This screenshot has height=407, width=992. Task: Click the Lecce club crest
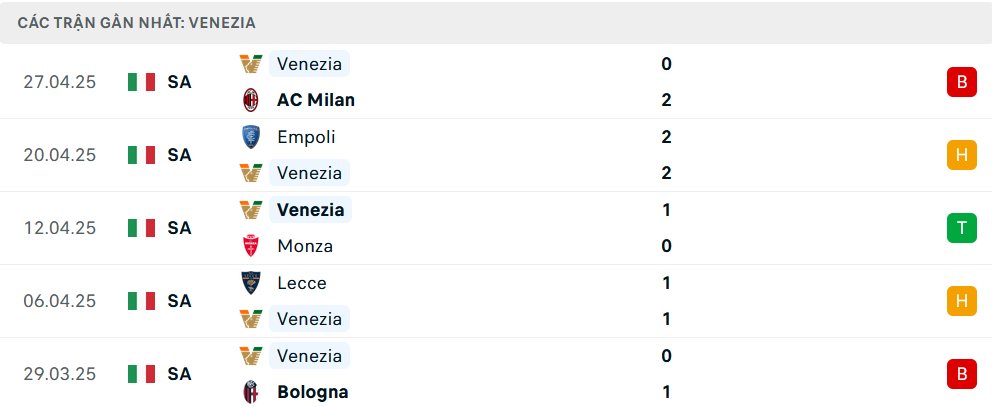[x=251, y=283]
